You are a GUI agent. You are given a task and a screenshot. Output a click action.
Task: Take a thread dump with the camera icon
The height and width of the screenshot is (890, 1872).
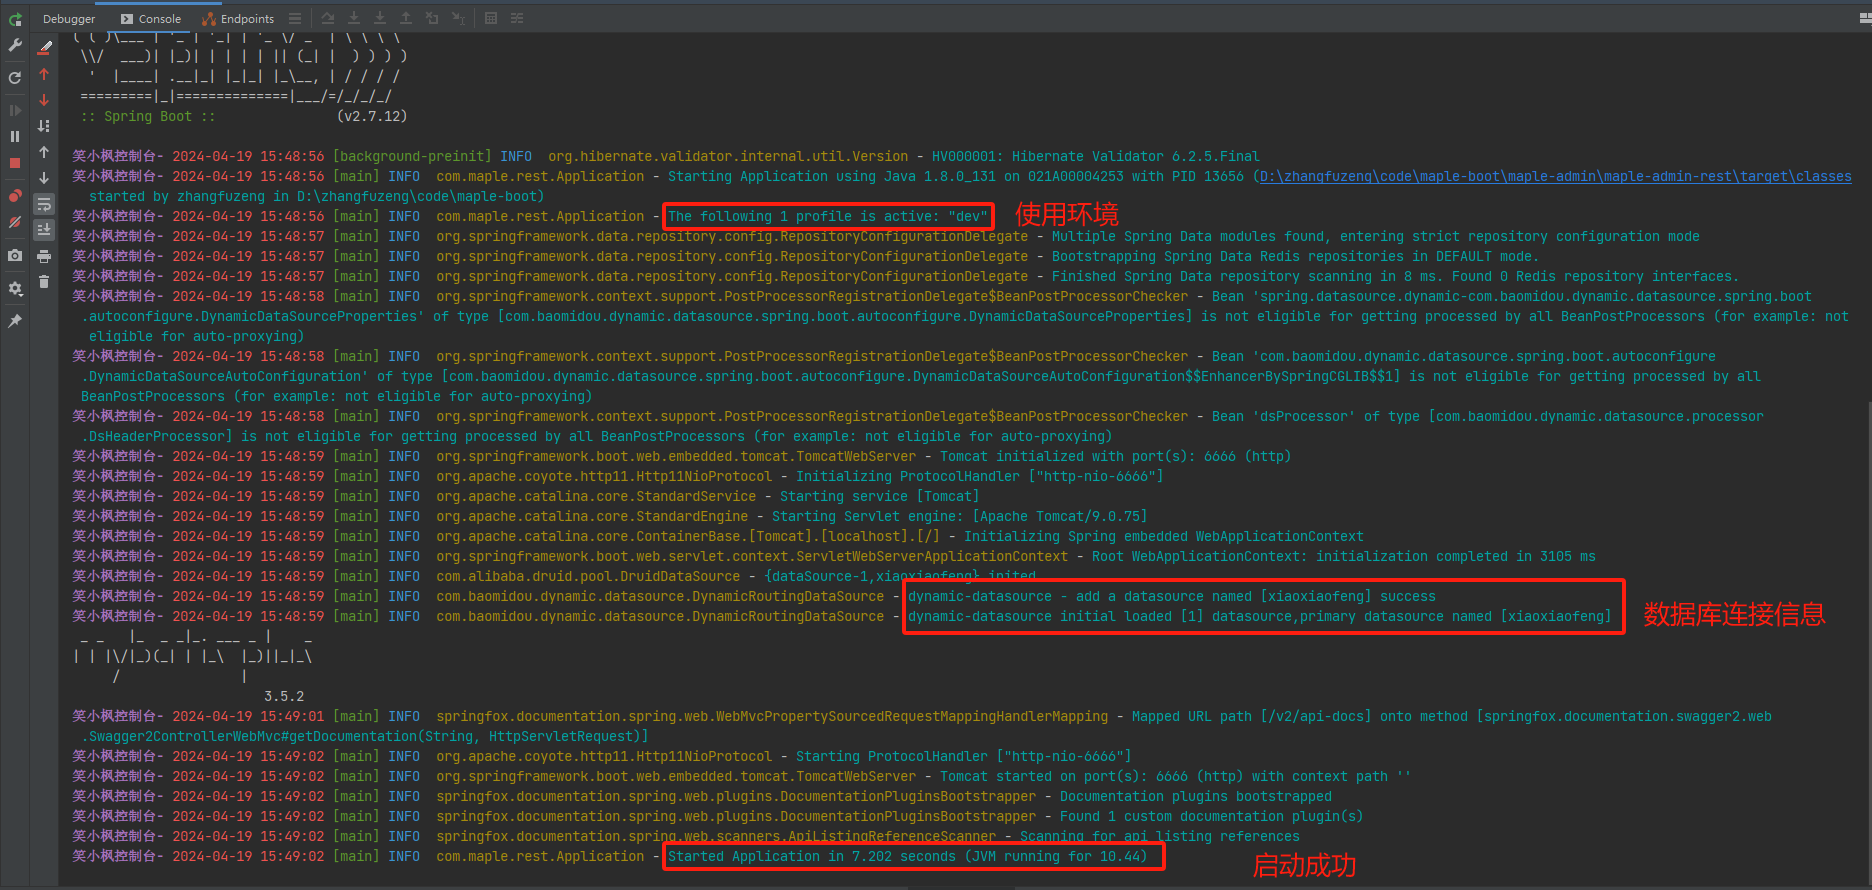pos(15,256)
